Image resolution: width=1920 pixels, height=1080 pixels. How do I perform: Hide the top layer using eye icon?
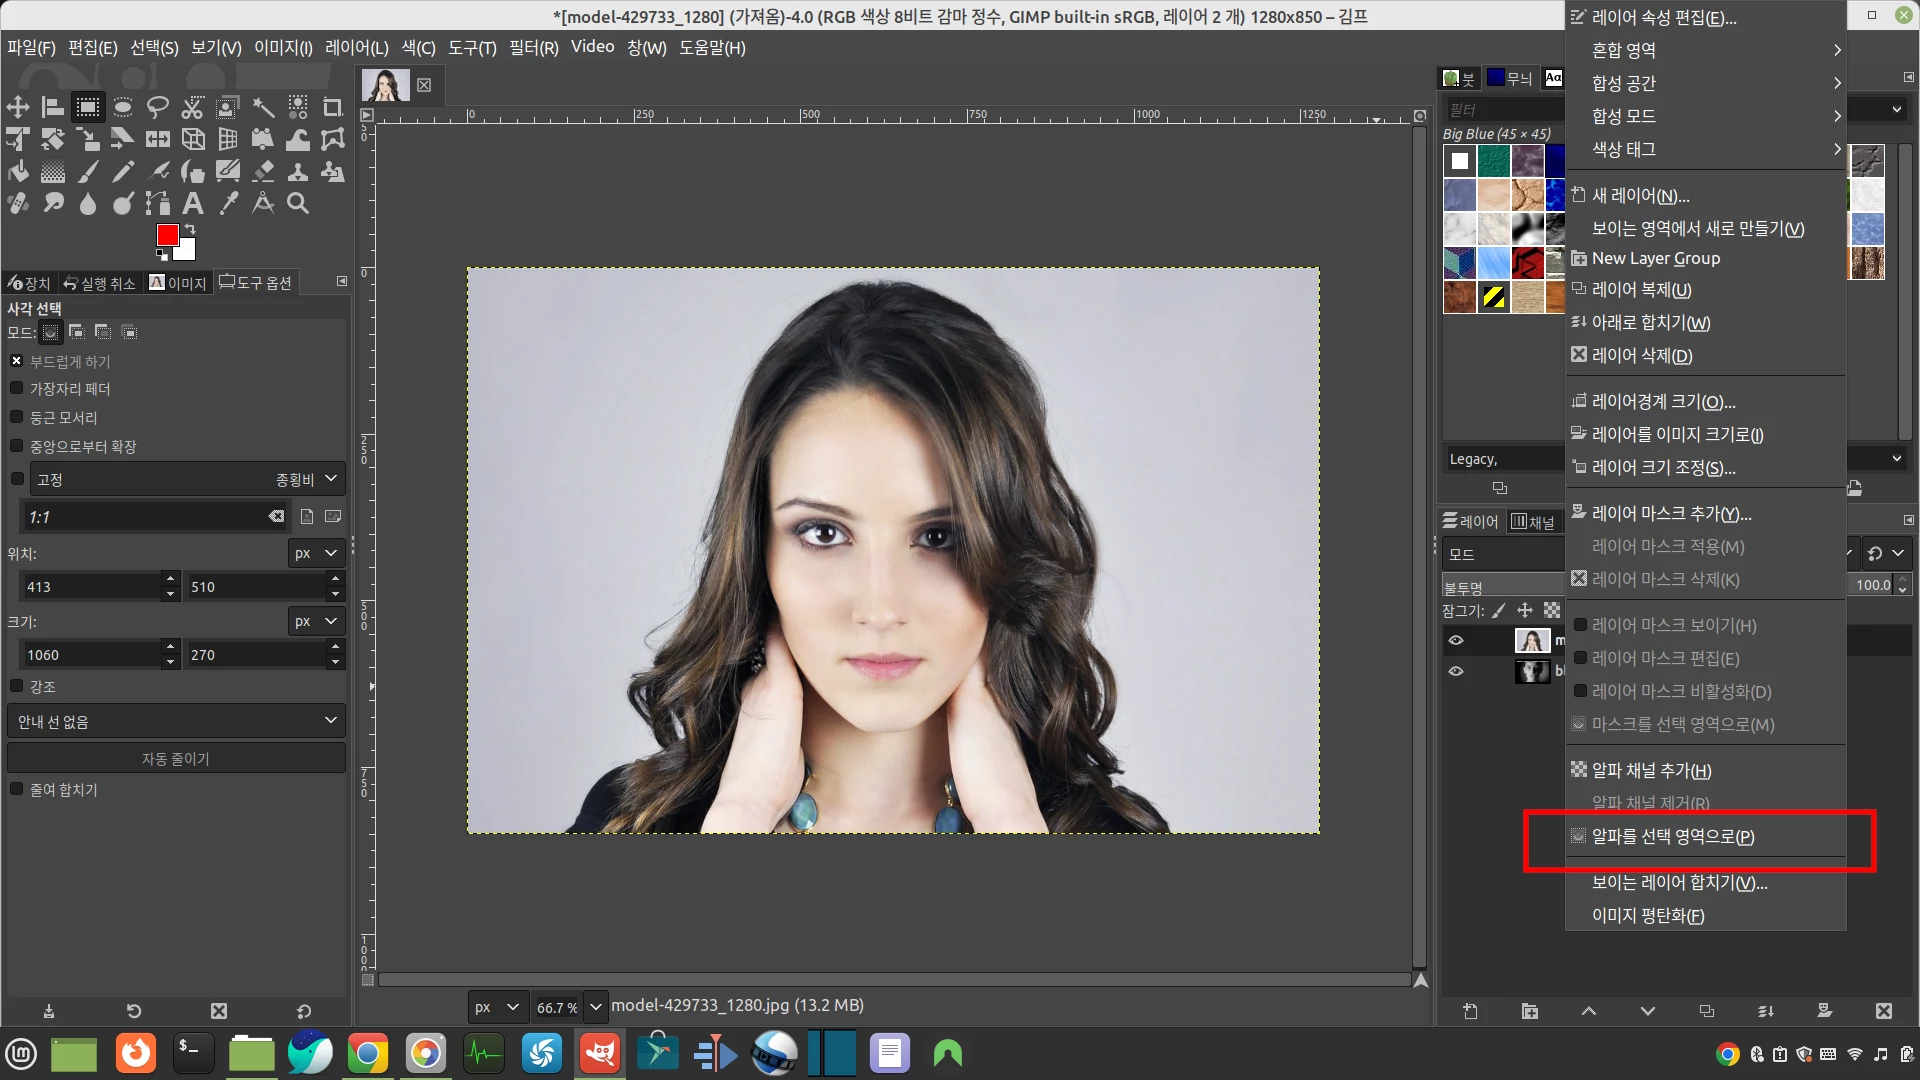click(x=1456, y=641)
